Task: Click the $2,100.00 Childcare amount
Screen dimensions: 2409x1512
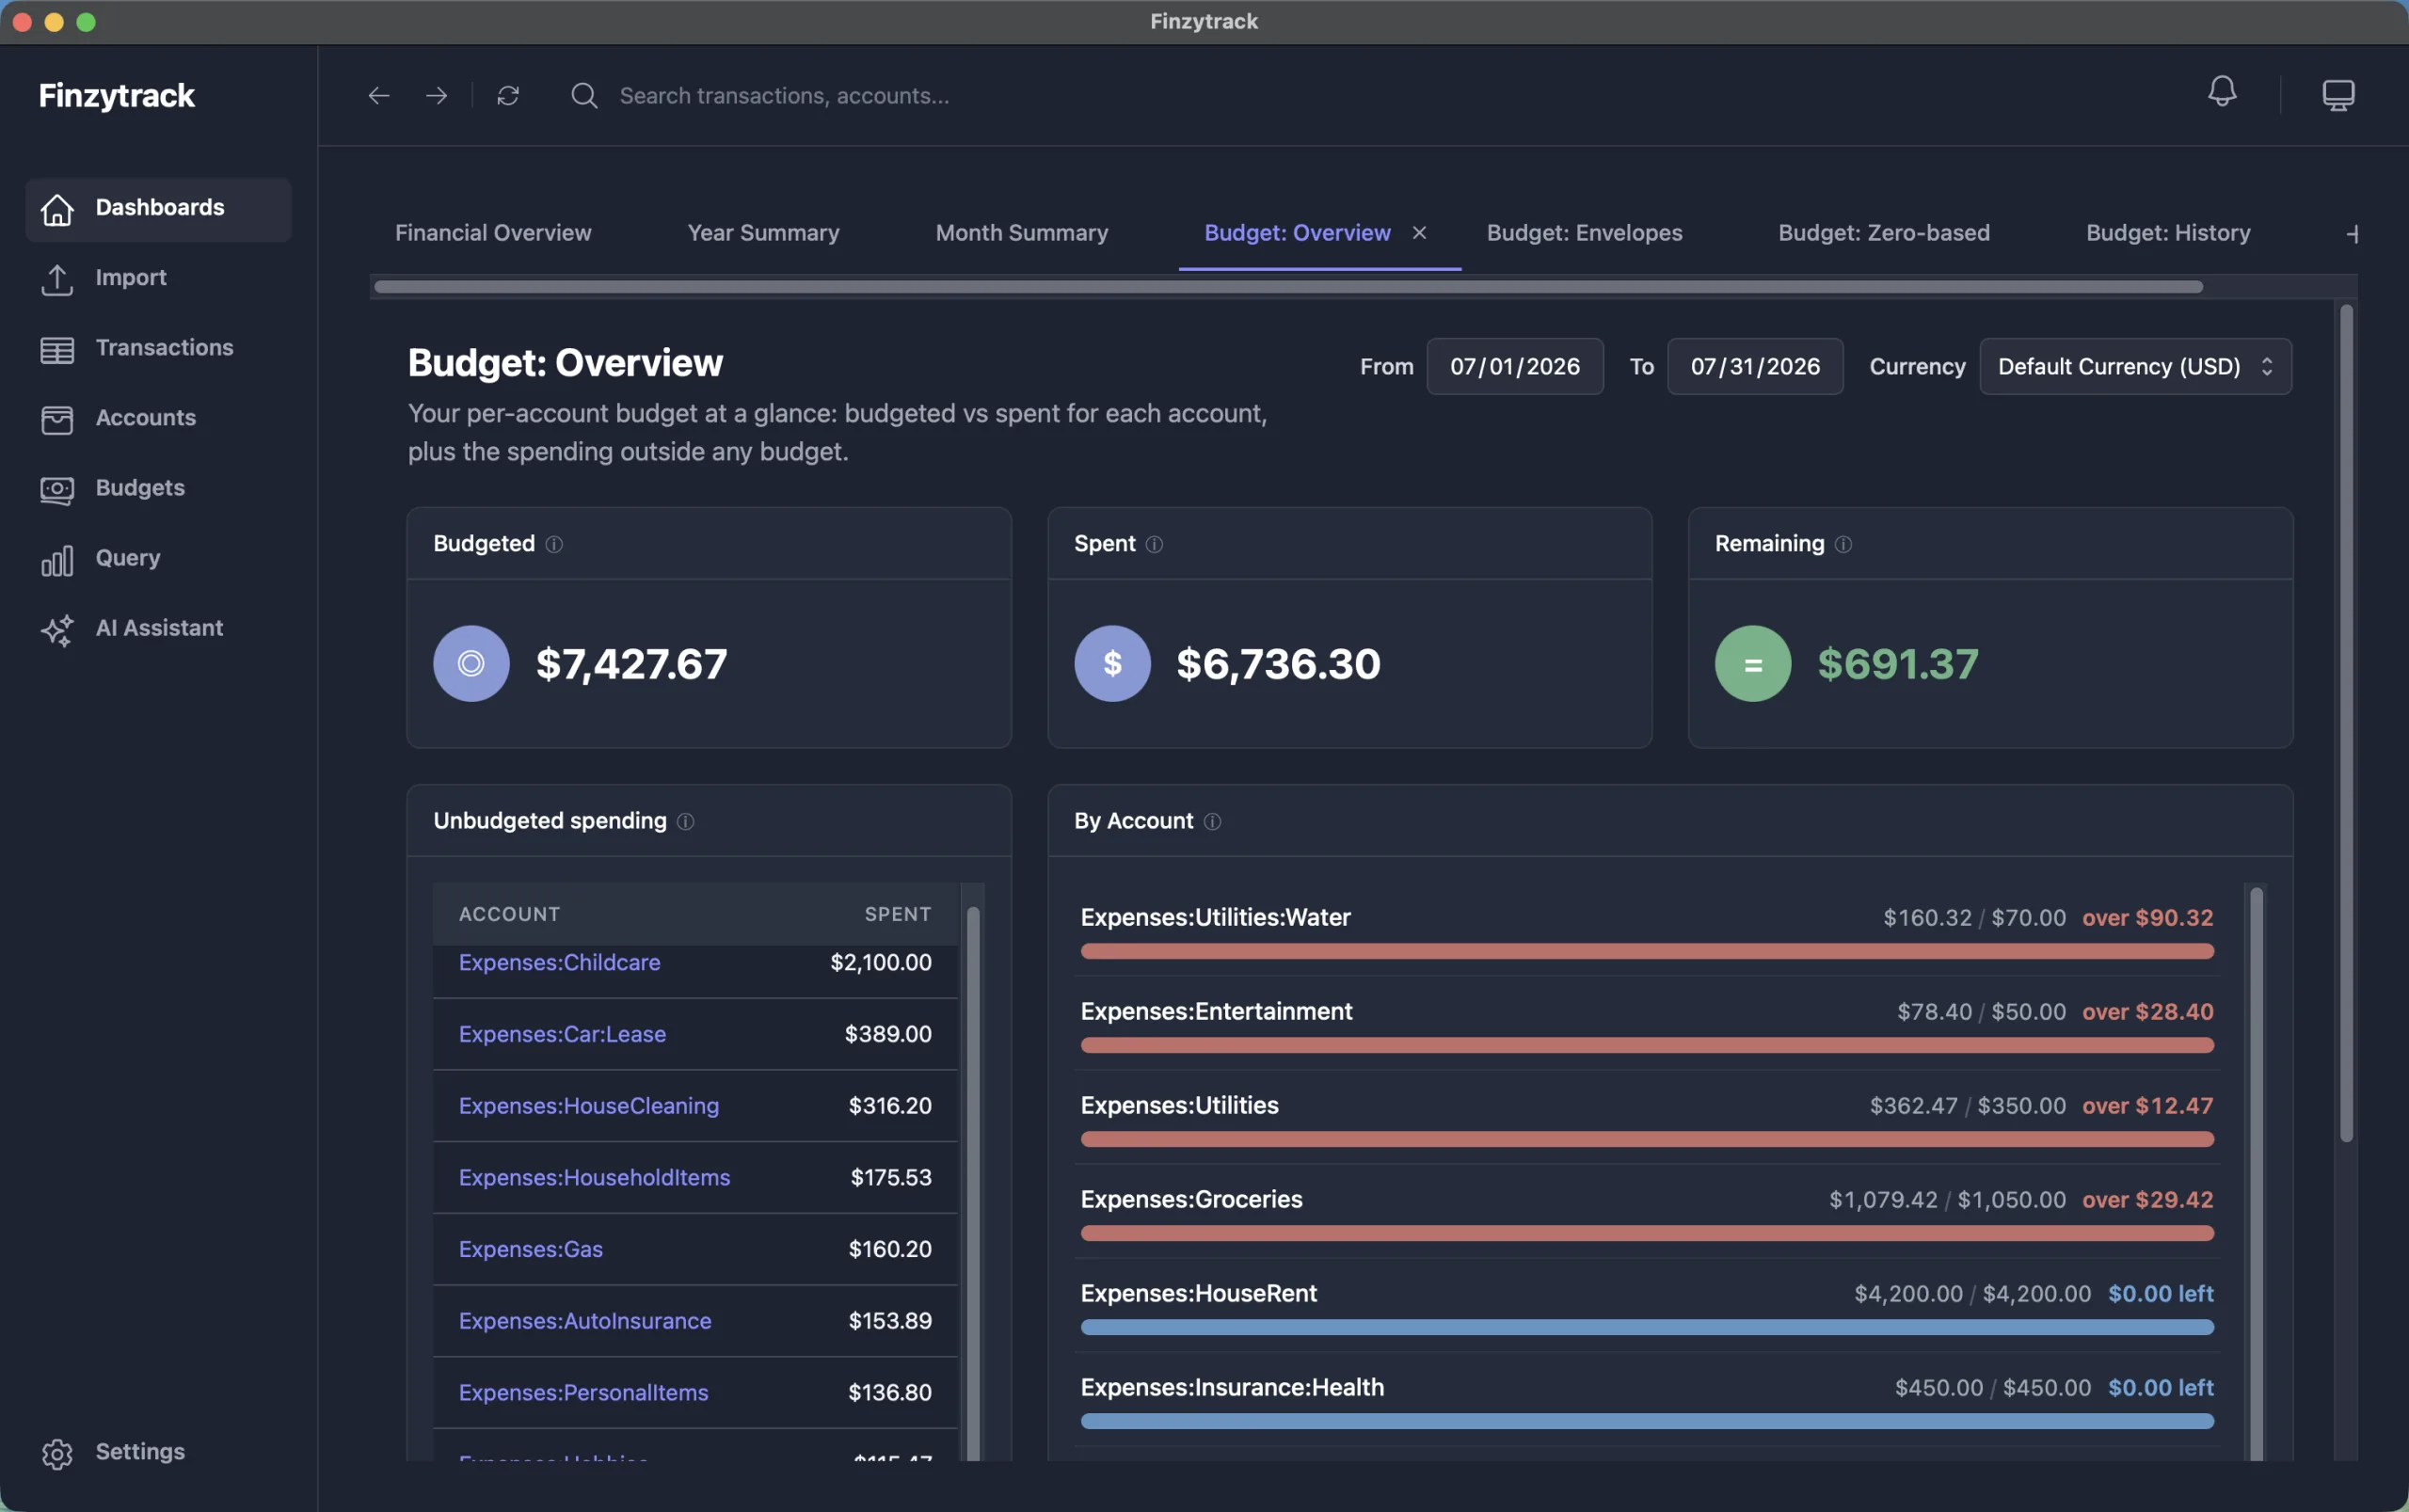Action: click(880, 962)
